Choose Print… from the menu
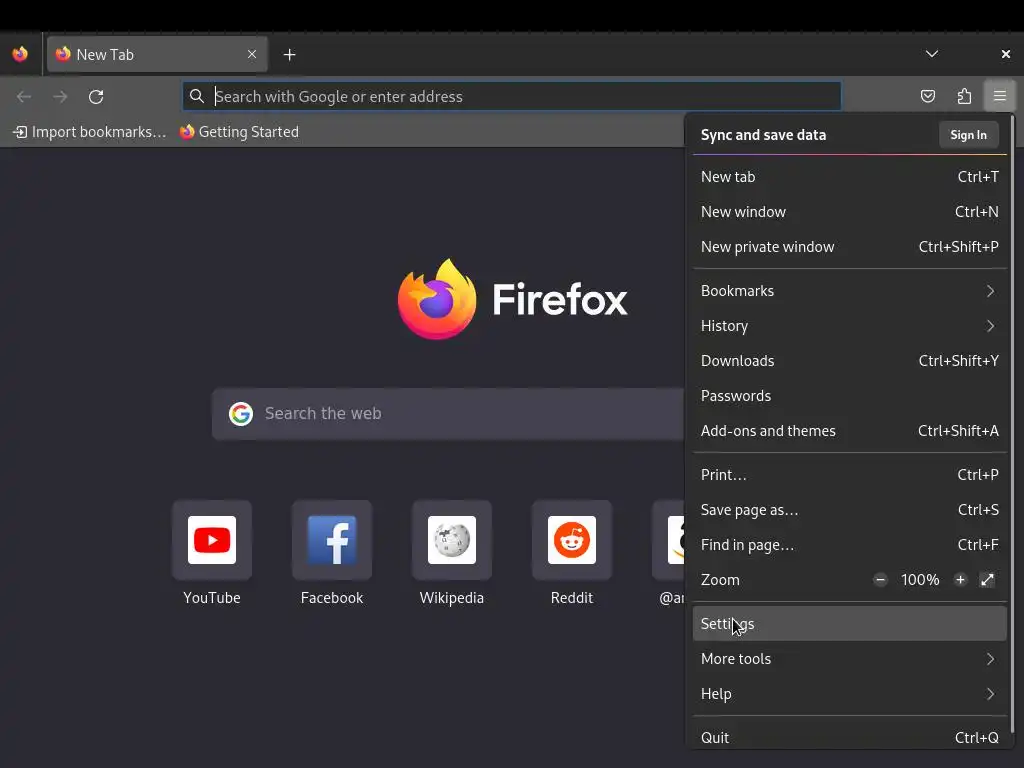 [x=850, y=475]
